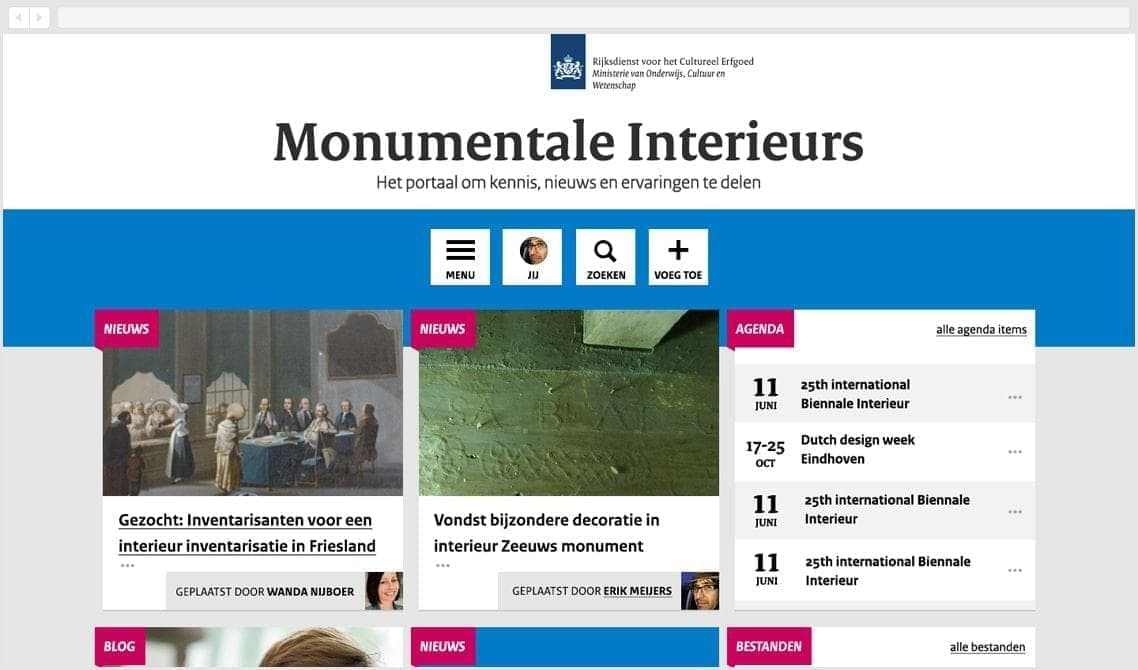
Task: Click the browser back arrow
Action: click(19, 17)
